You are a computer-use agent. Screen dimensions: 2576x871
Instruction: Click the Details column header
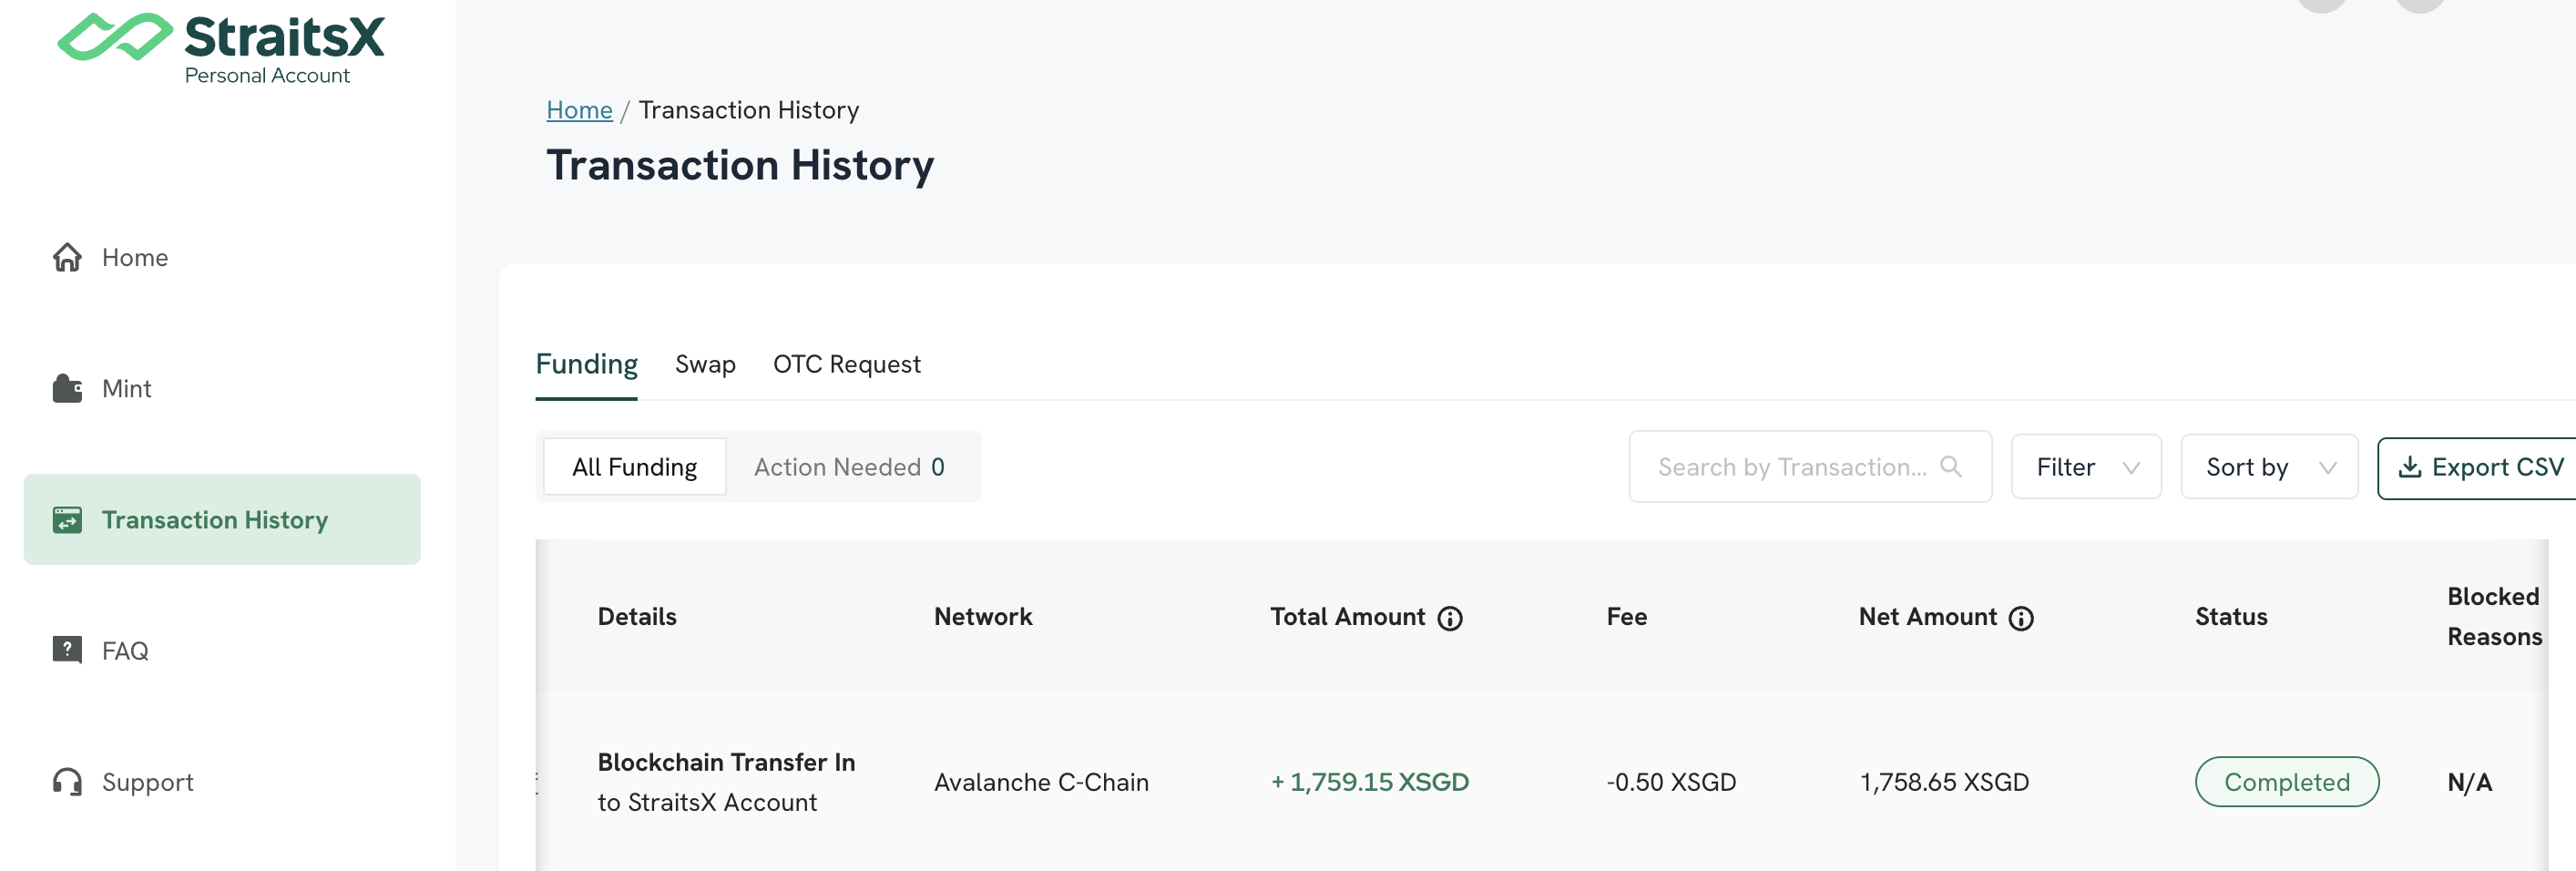(x=637, y=616)
